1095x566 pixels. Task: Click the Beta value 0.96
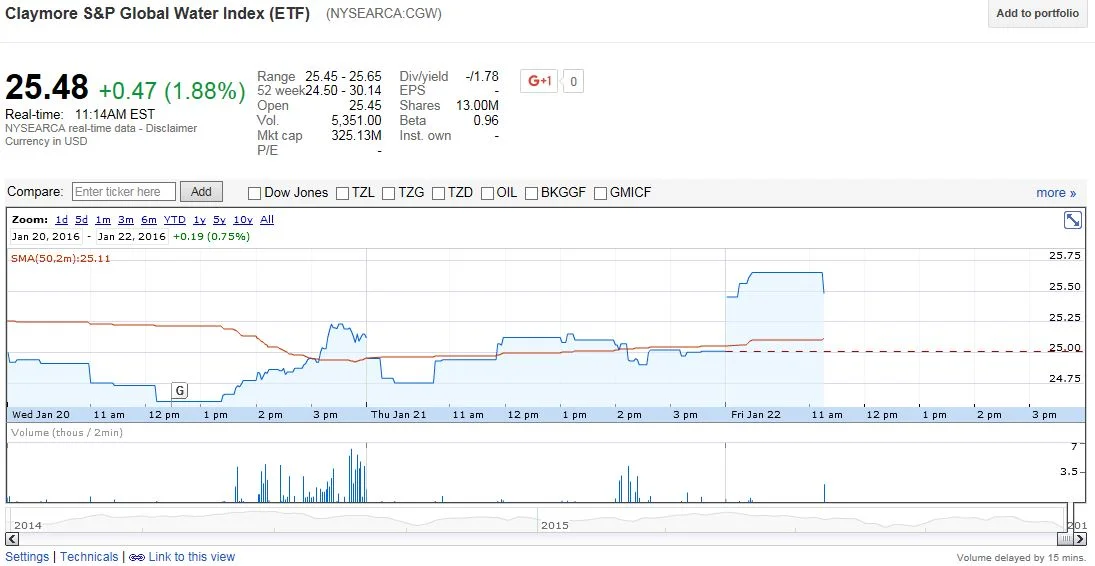(486, 121)
